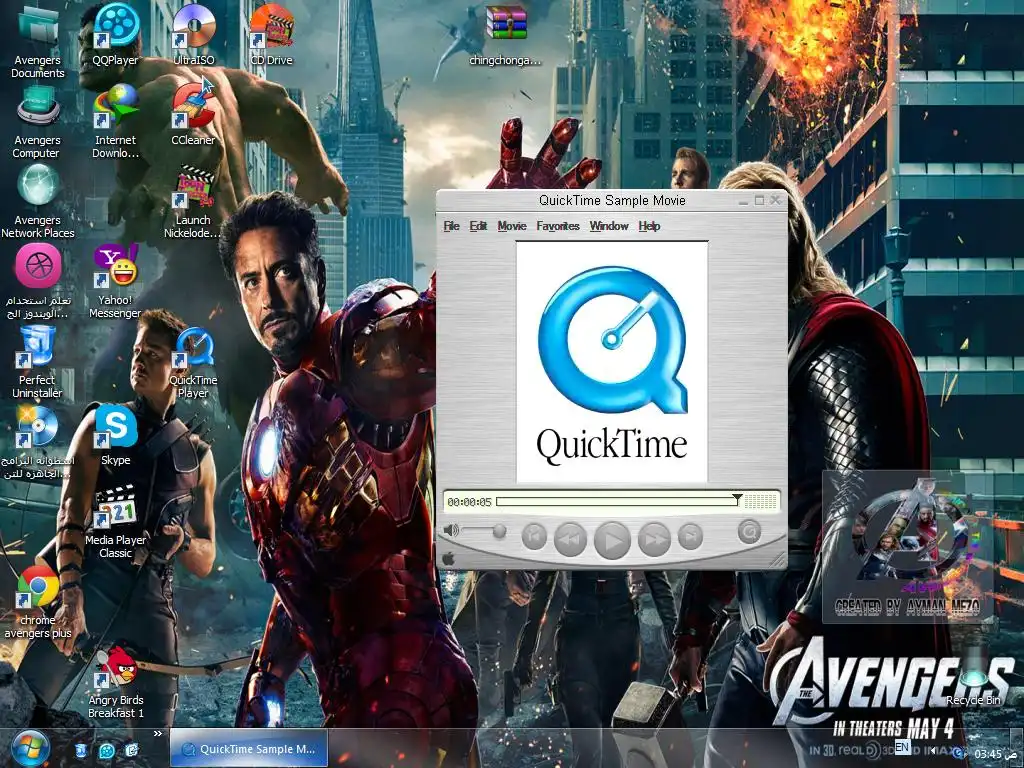Jump to movie end button

click(690, 537)
